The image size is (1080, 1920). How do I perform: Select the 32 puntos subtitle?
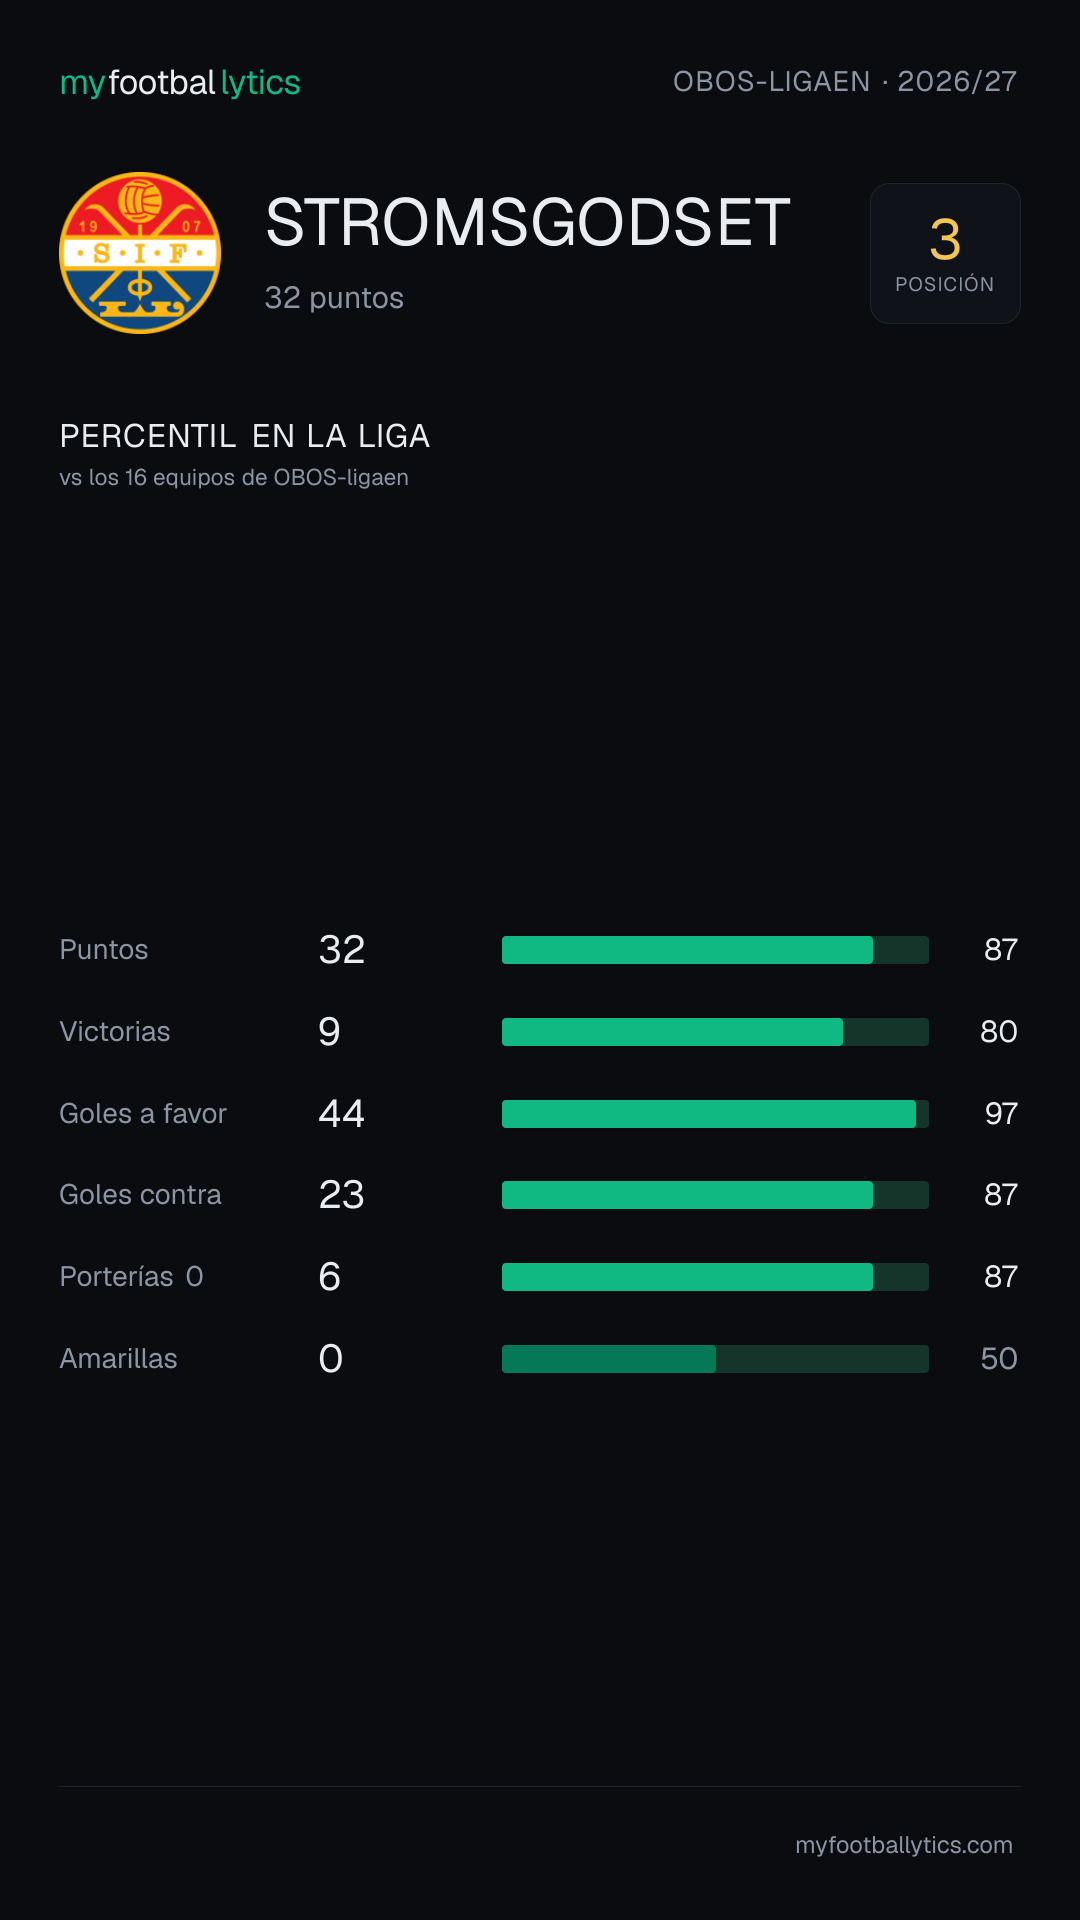click(x=334, y=298)
